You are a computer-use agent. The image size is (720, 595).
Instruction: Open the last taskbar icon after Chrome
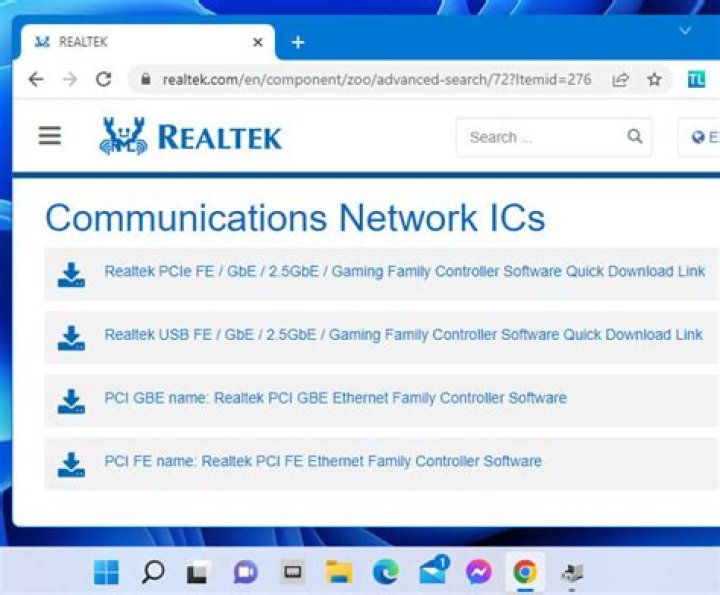click(572, 573)
